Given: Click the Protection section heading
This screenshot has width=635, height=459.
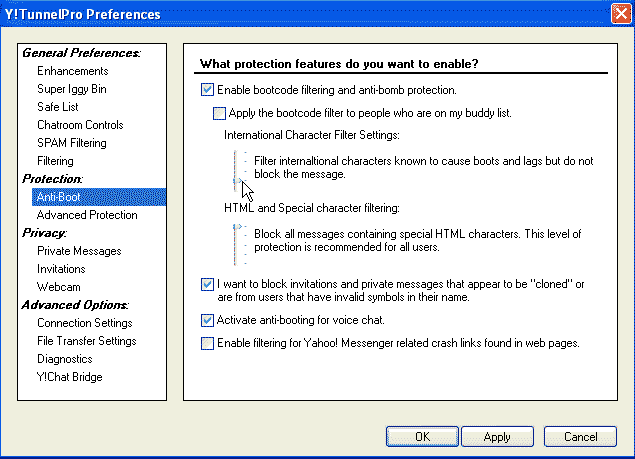Looking at the screenshot, I should pyautogui.click(x=52, y=179).
